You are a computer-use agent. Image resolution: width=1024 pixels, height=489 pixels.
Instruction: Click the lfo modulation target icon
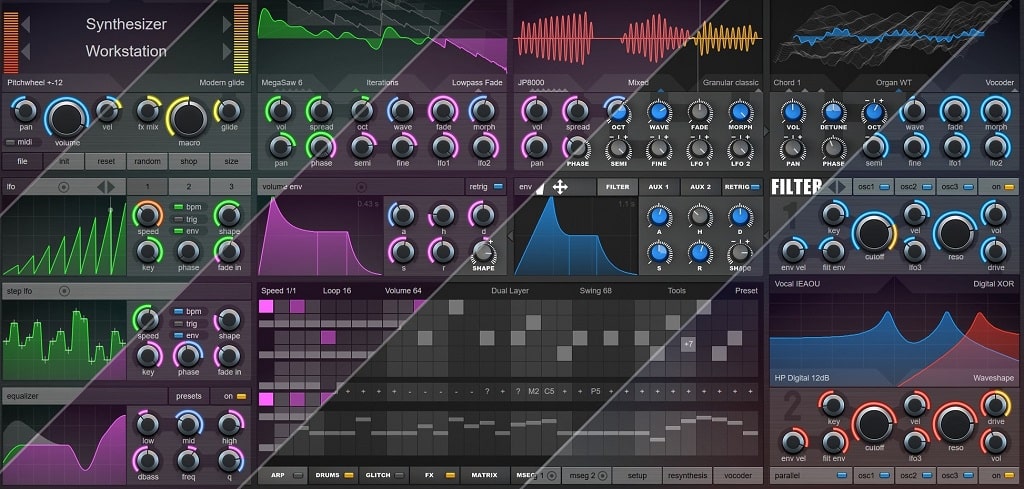click(63, 187)
